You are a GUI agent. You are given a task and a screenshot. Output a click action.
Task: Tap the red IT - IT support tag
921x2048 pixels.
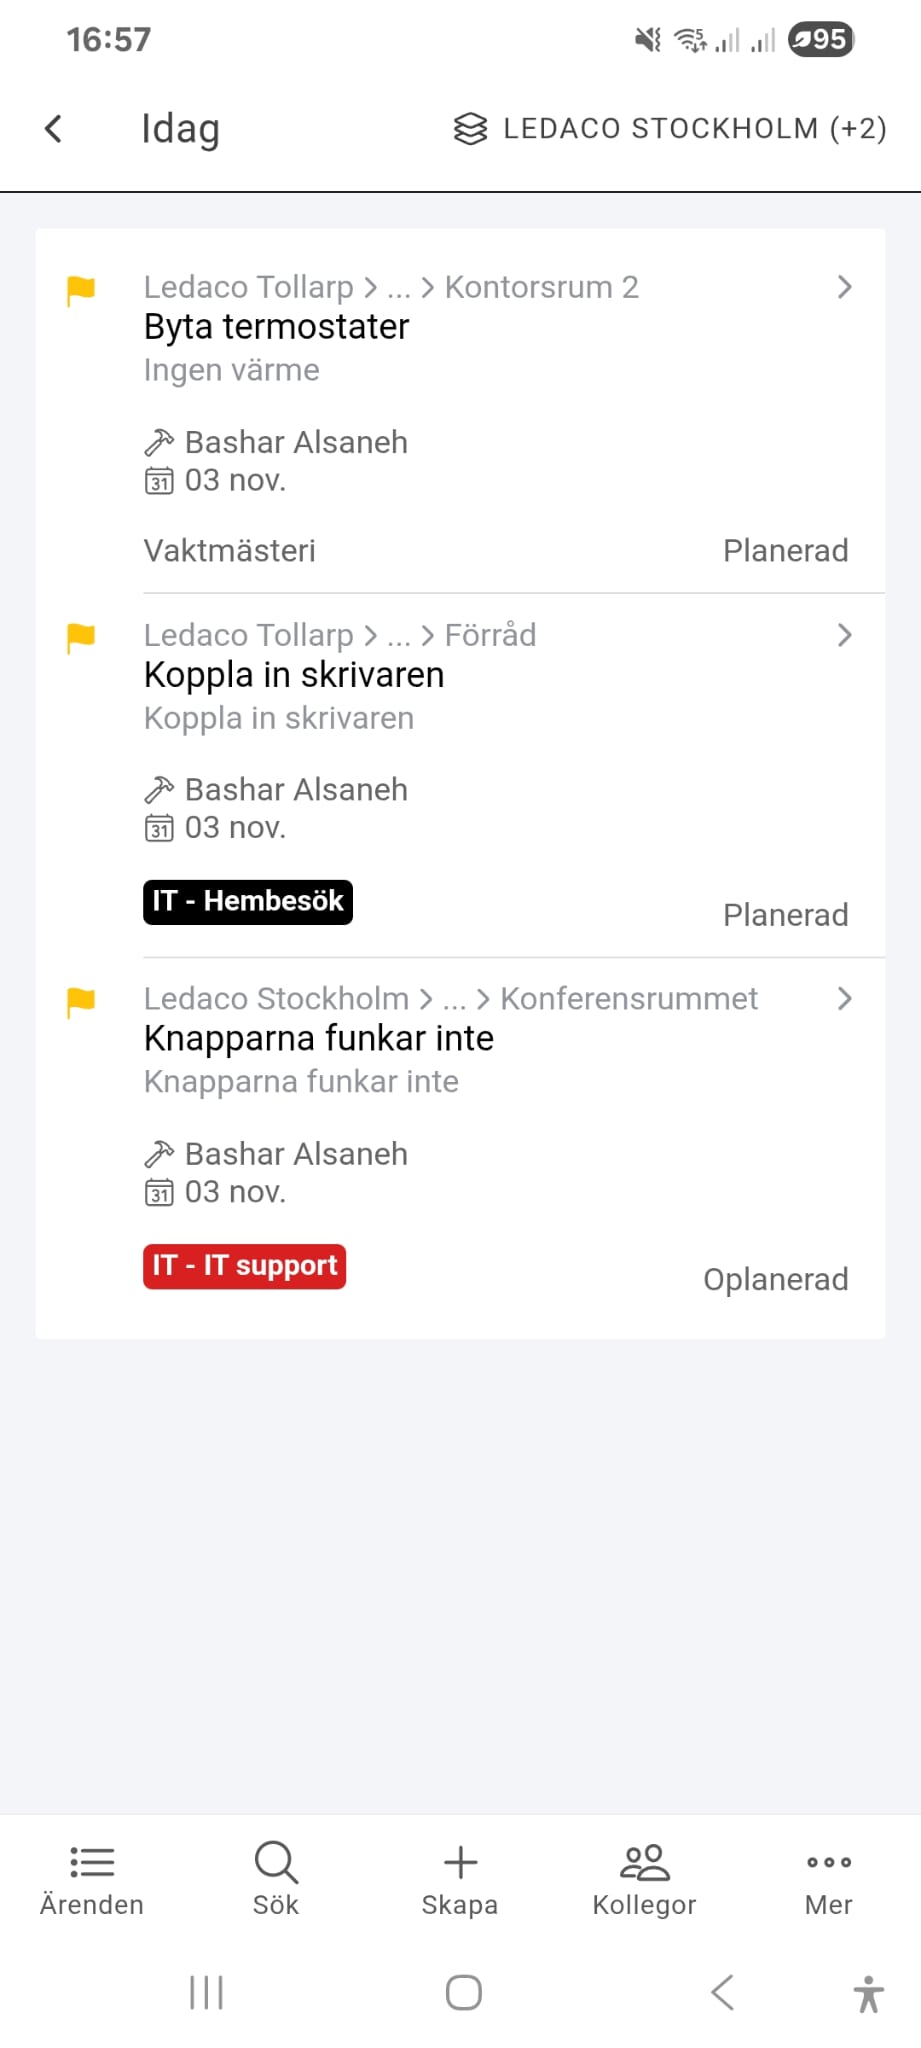[x=245, y=1266]
